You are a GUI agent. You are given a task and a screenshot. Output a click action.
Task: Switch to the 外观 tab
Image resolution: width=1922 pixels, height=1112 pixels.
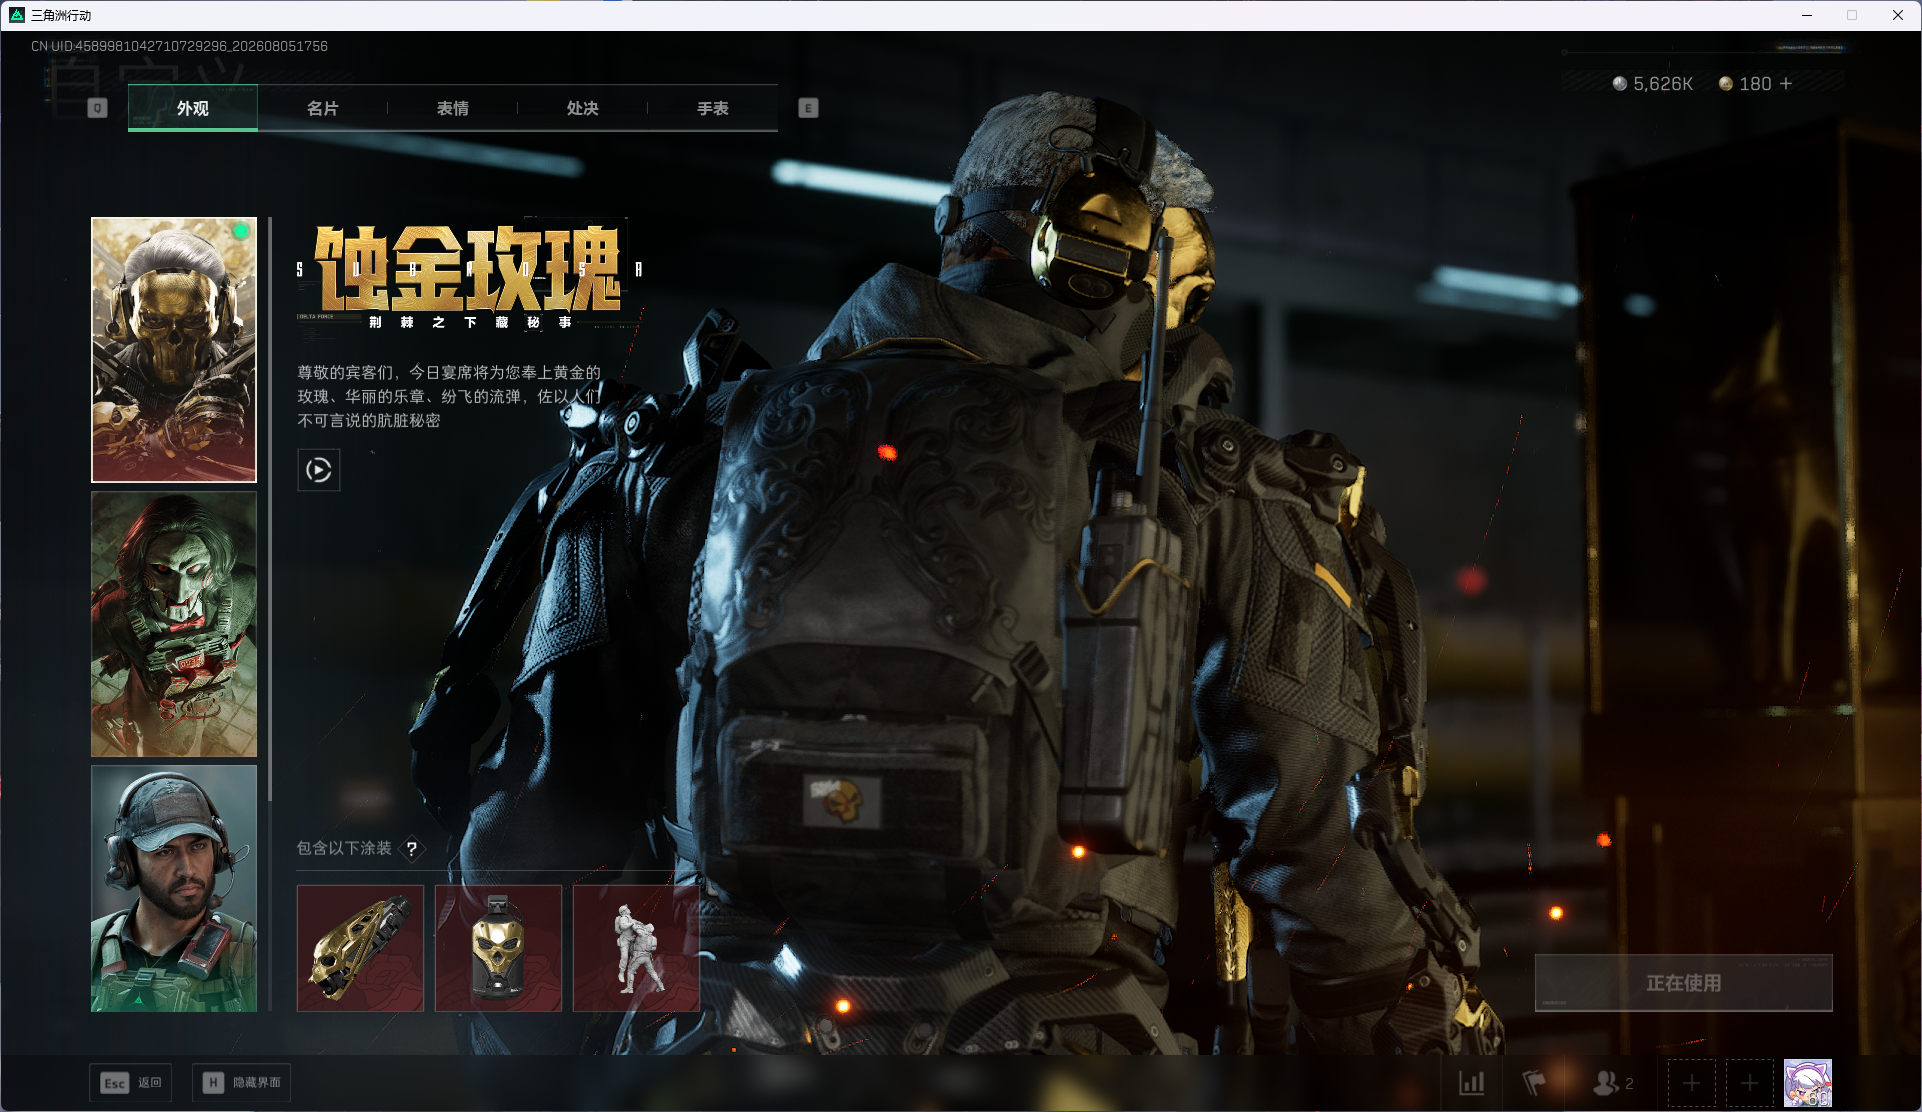(x=193, y=108)
